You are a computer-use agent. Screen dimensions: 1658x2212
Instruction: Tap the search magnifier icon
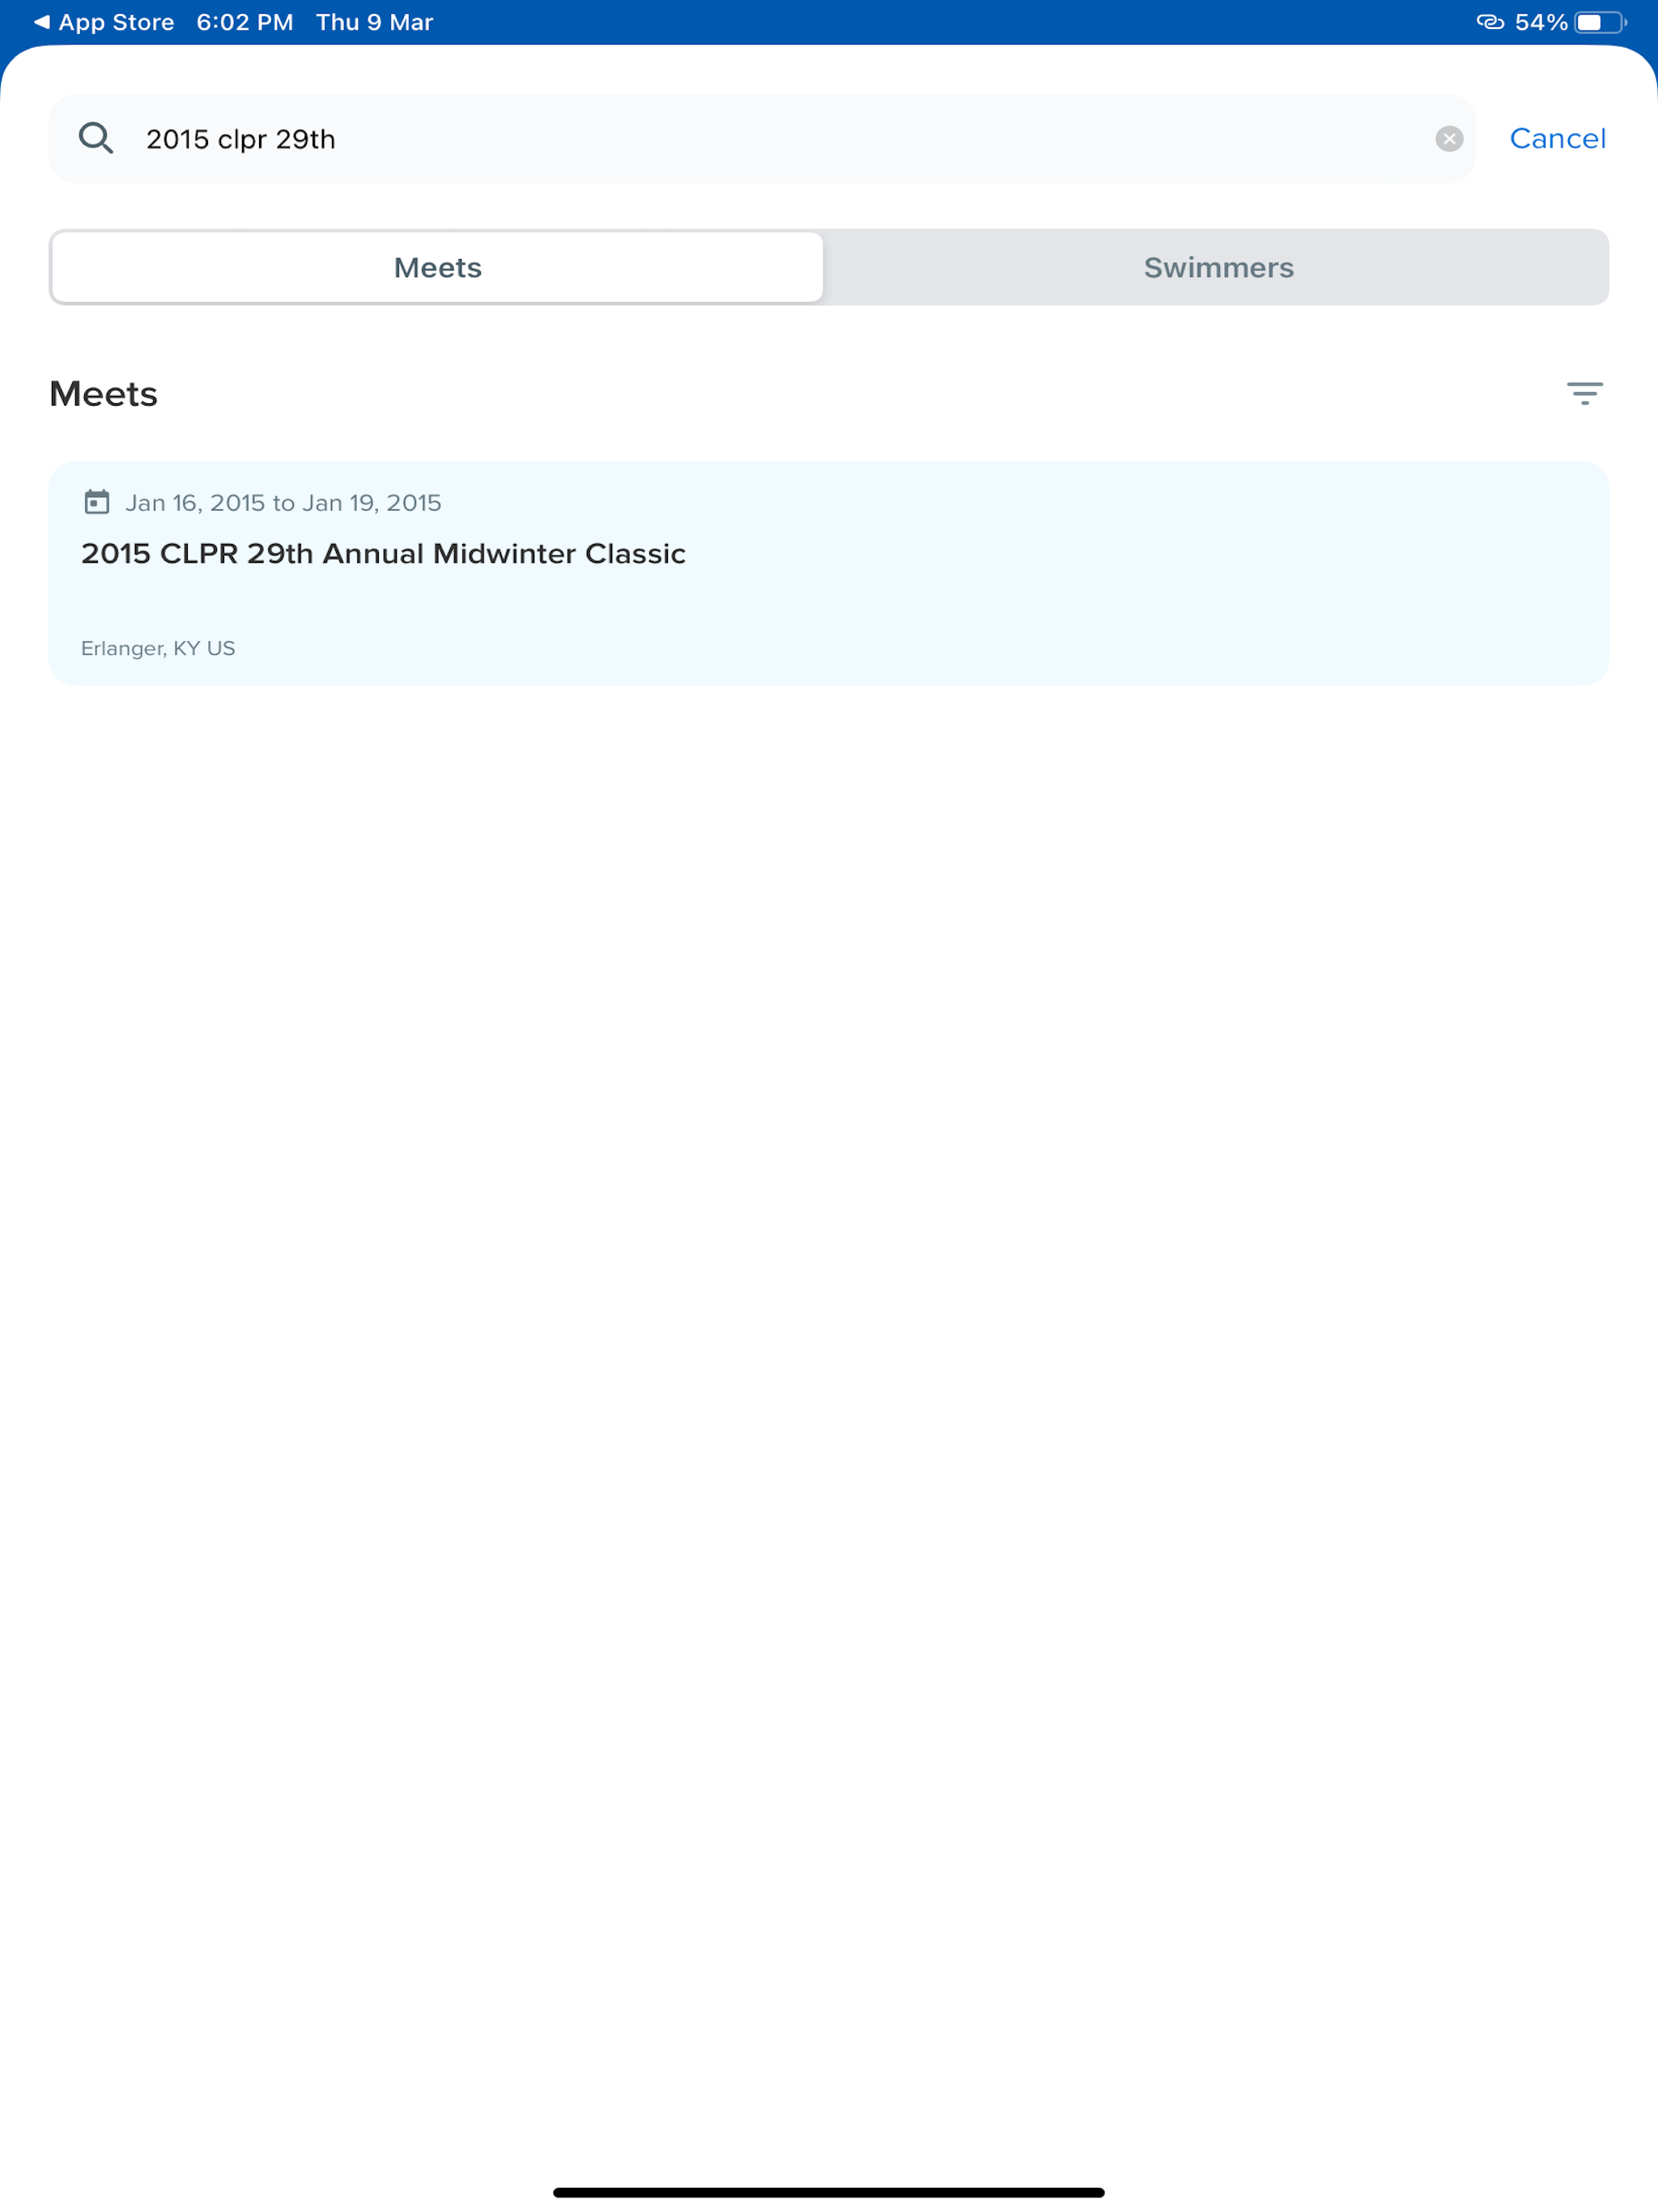point(96,138)
